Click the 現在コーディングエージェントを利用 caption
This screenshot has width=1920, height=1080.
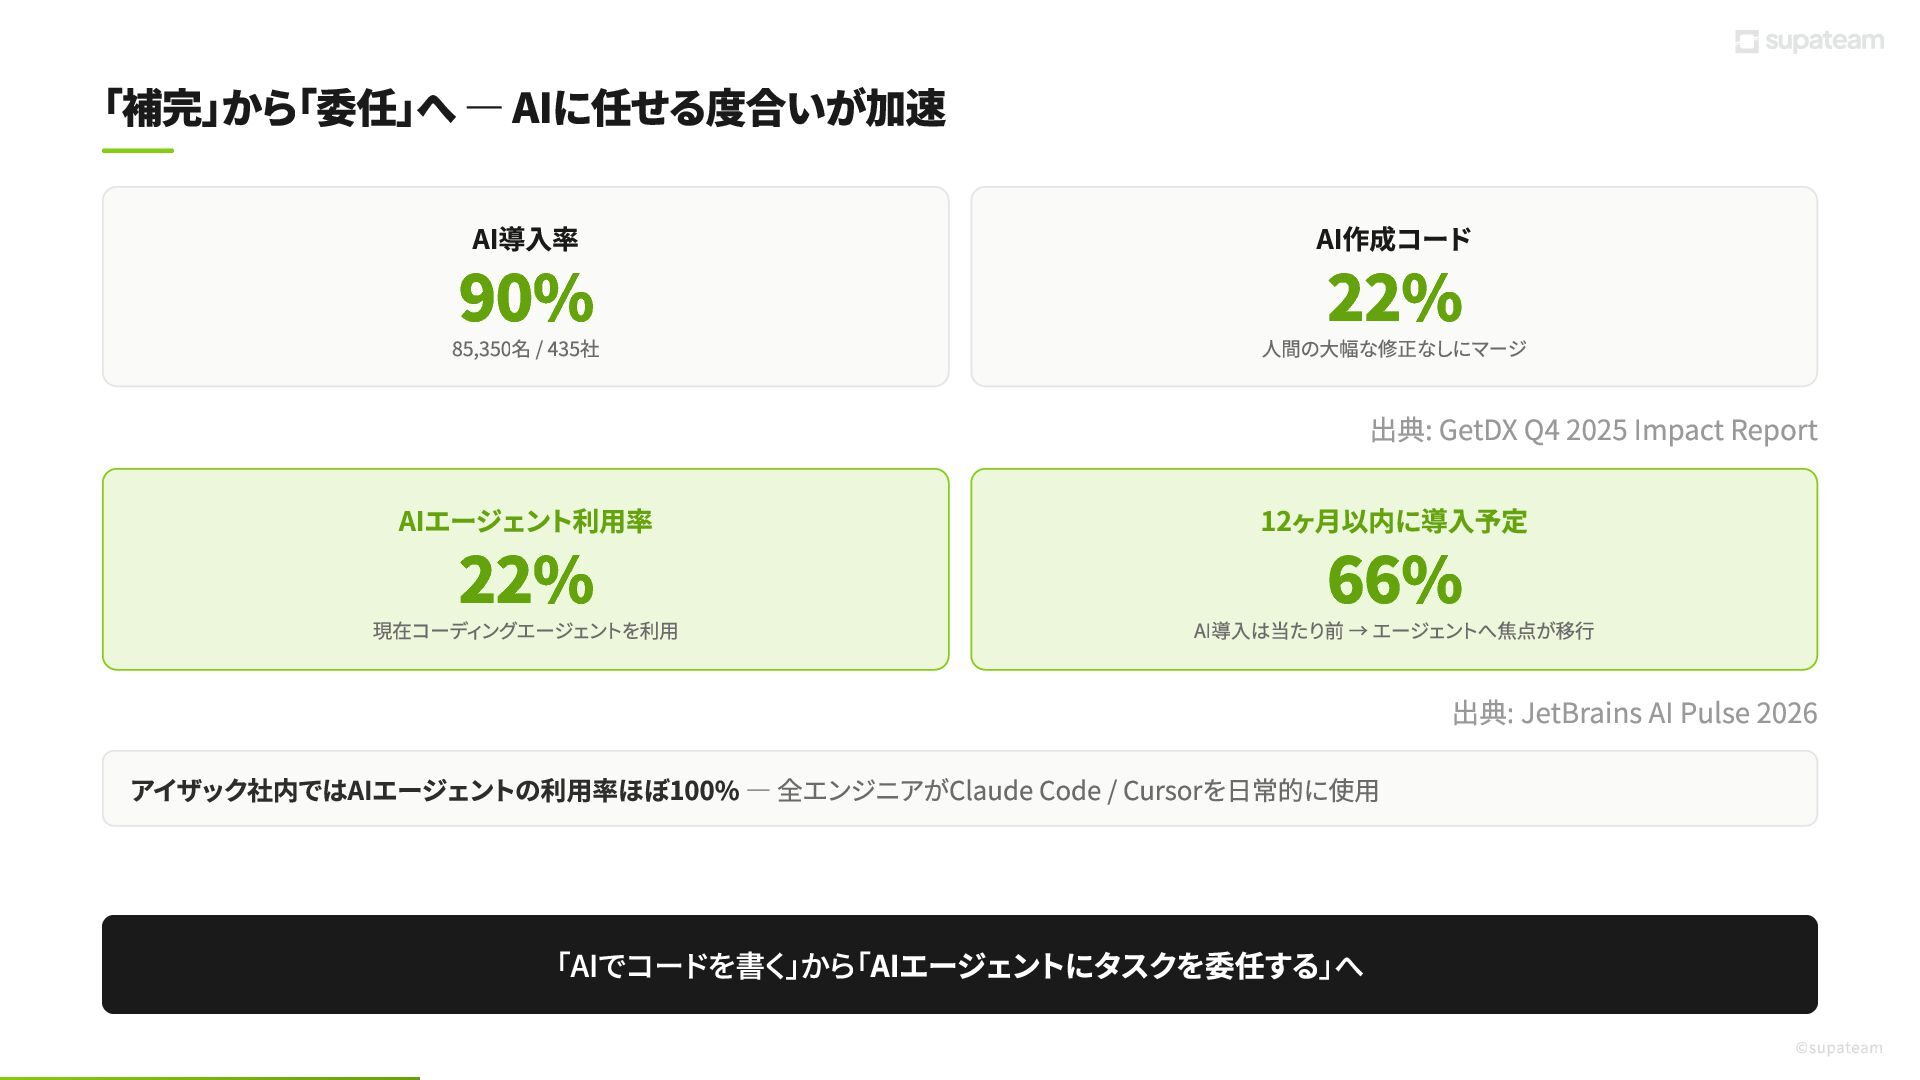pyautogui.click(x=525, y=631)
